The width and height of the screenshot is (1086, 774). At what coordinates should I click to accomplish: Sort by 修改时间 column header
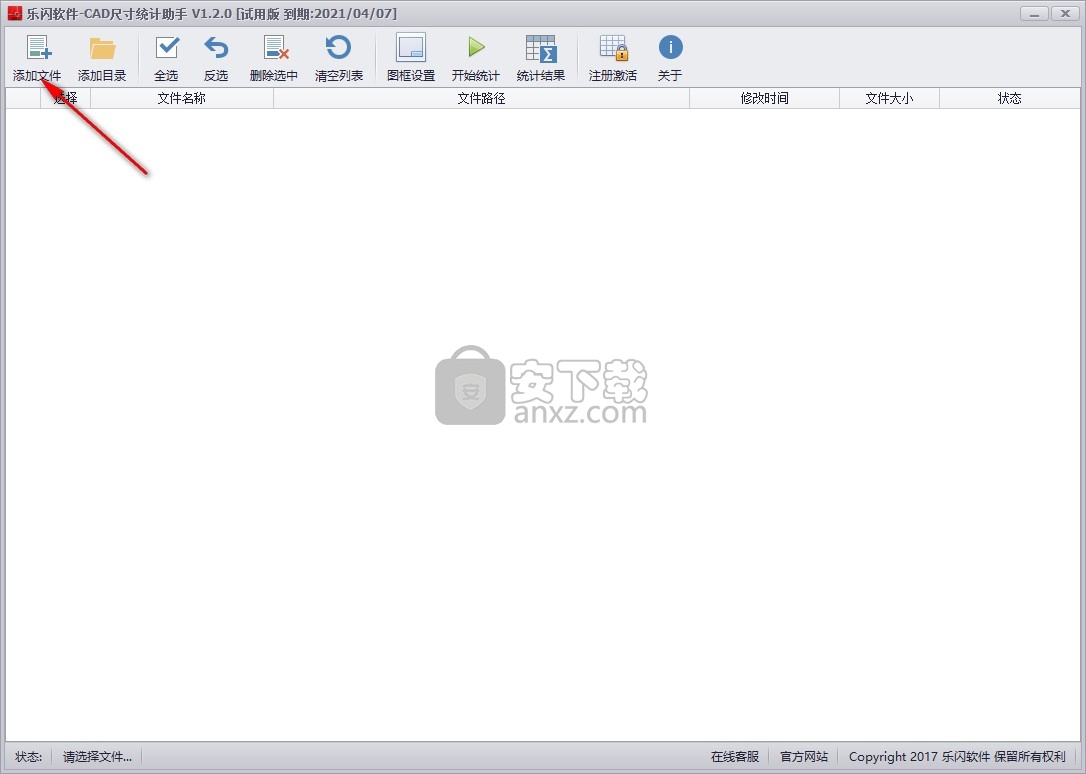765,98
